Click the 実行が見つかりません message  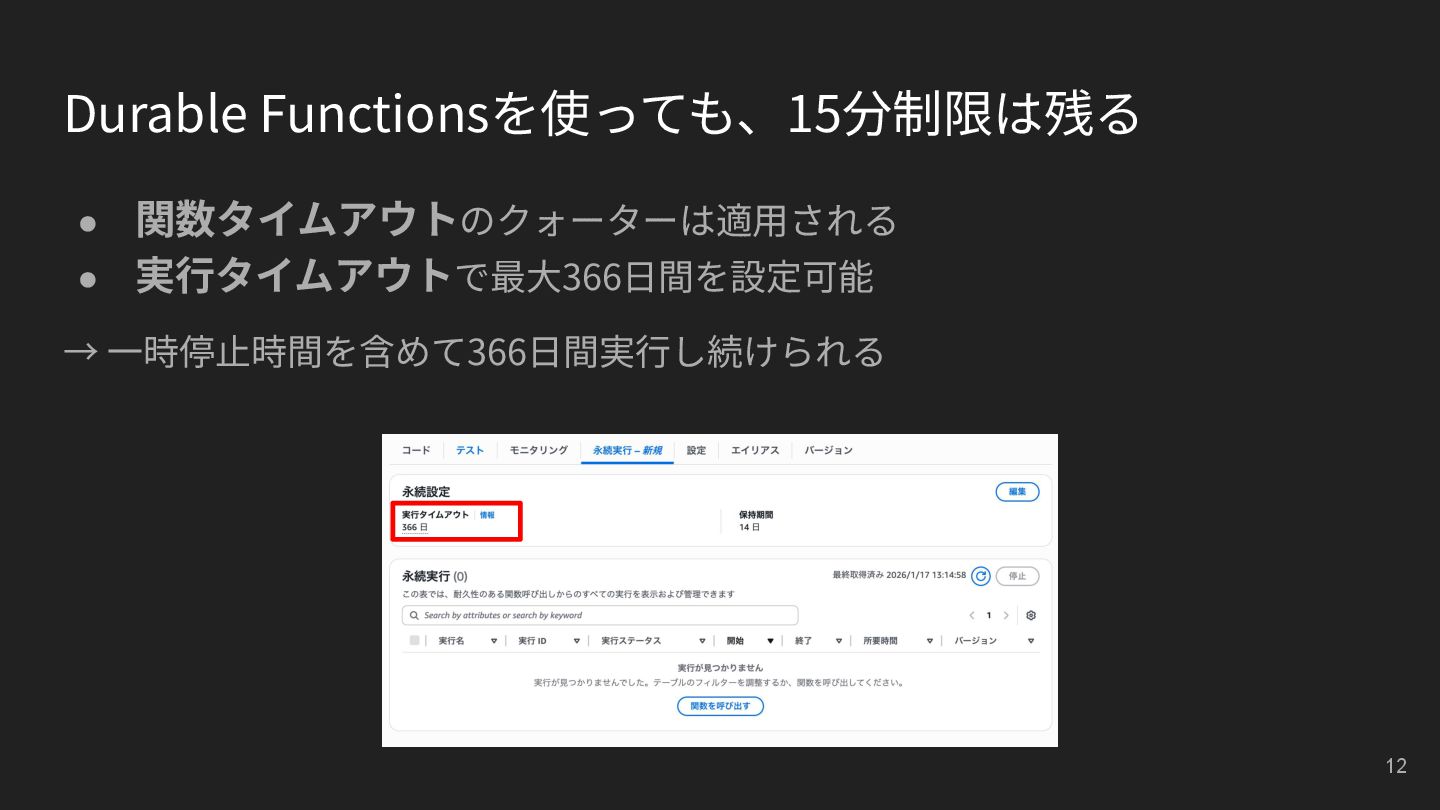720,667
